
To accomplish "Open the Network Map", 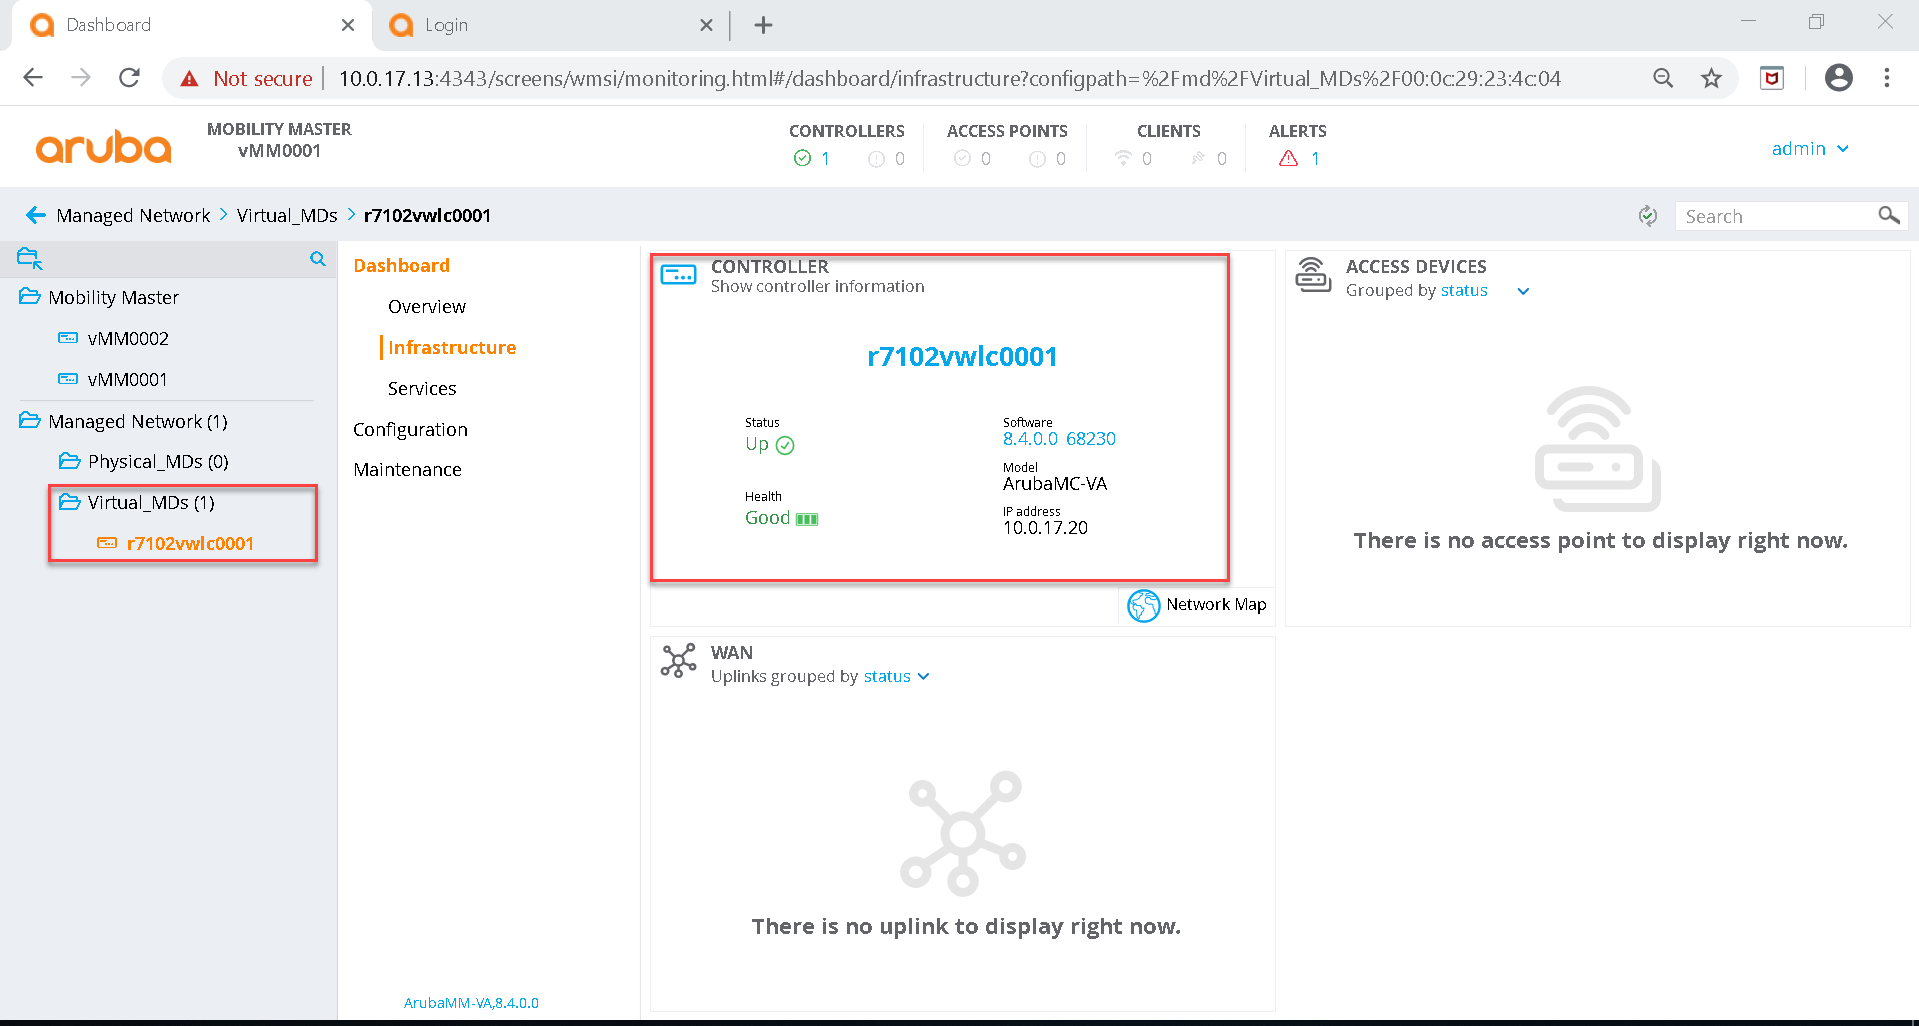I will coord(1197,605).
